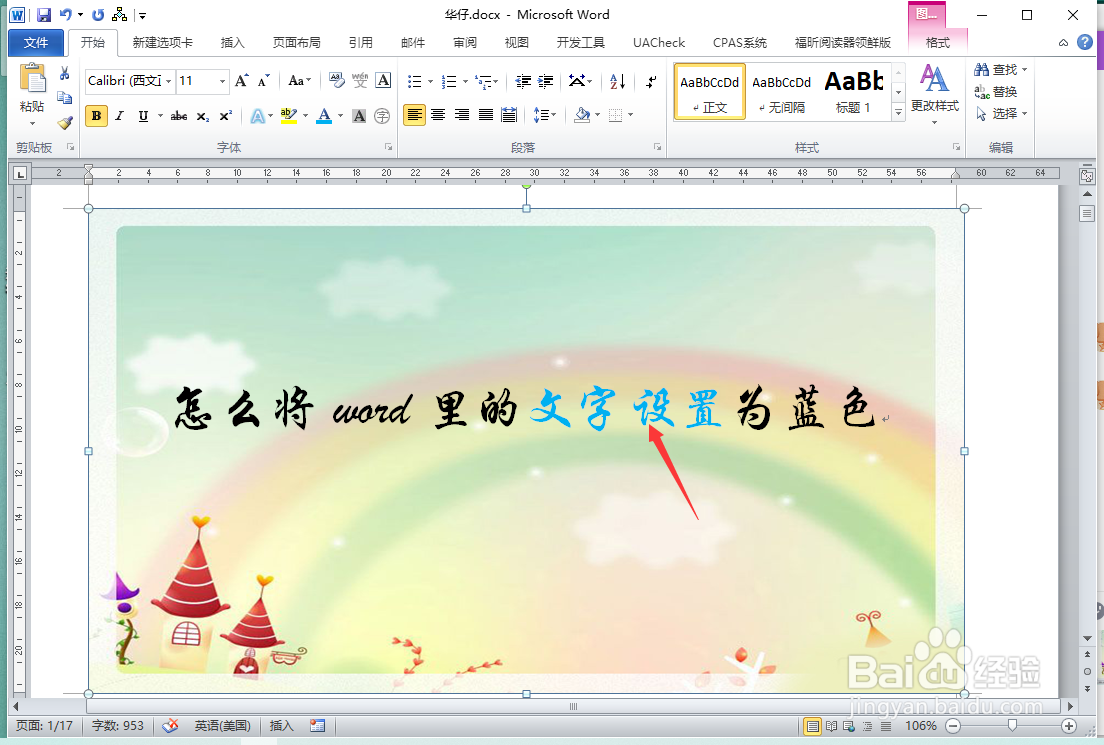This screenshot has width=1104, height=745.
Task: Toggle Italic formatting
Action: pyautogui.click(x=120, y=116)
